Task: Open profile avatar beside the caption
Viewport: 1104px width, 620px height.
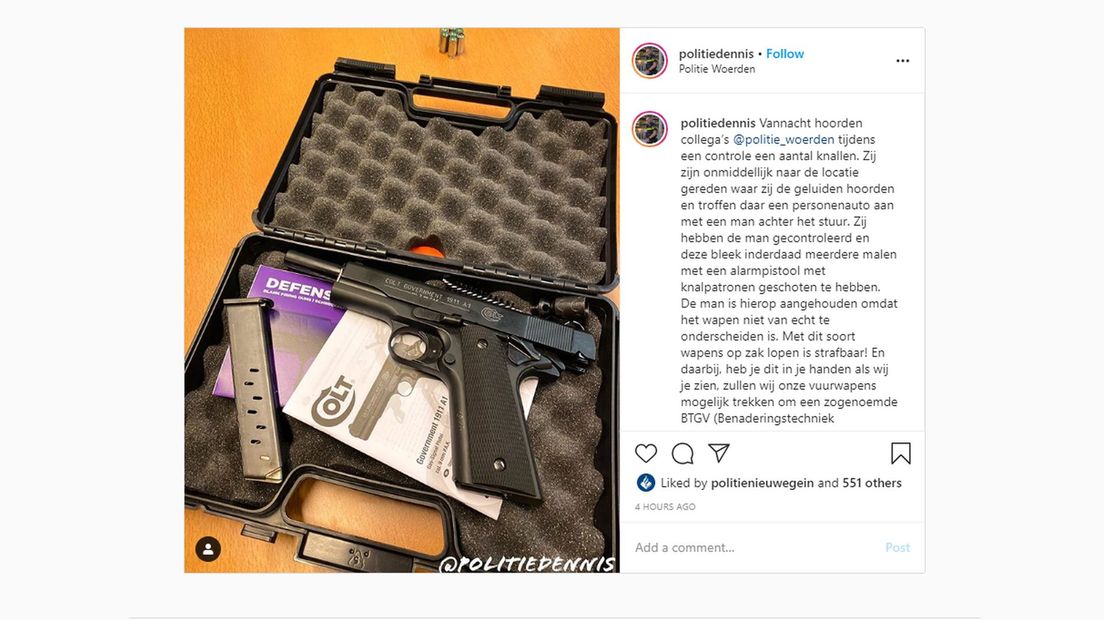Action: click(649, 129)
